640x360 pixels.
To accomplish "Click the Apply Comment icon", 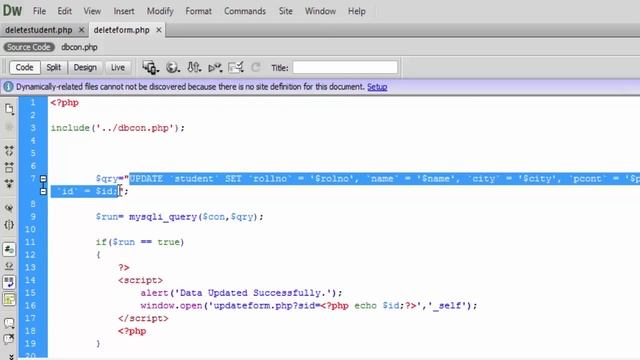I will point(9,323).
